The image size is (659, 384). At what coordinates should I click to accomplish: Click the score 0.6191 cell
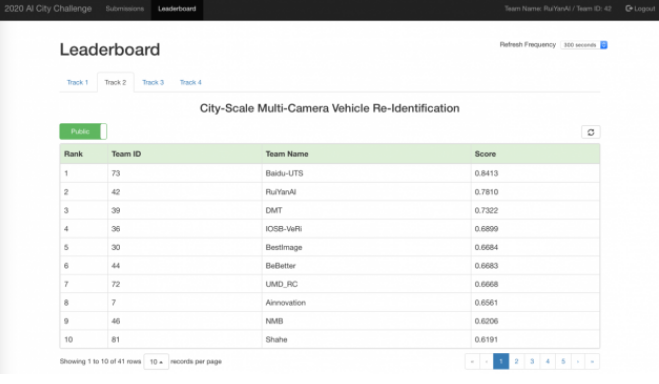click(535, 339)
